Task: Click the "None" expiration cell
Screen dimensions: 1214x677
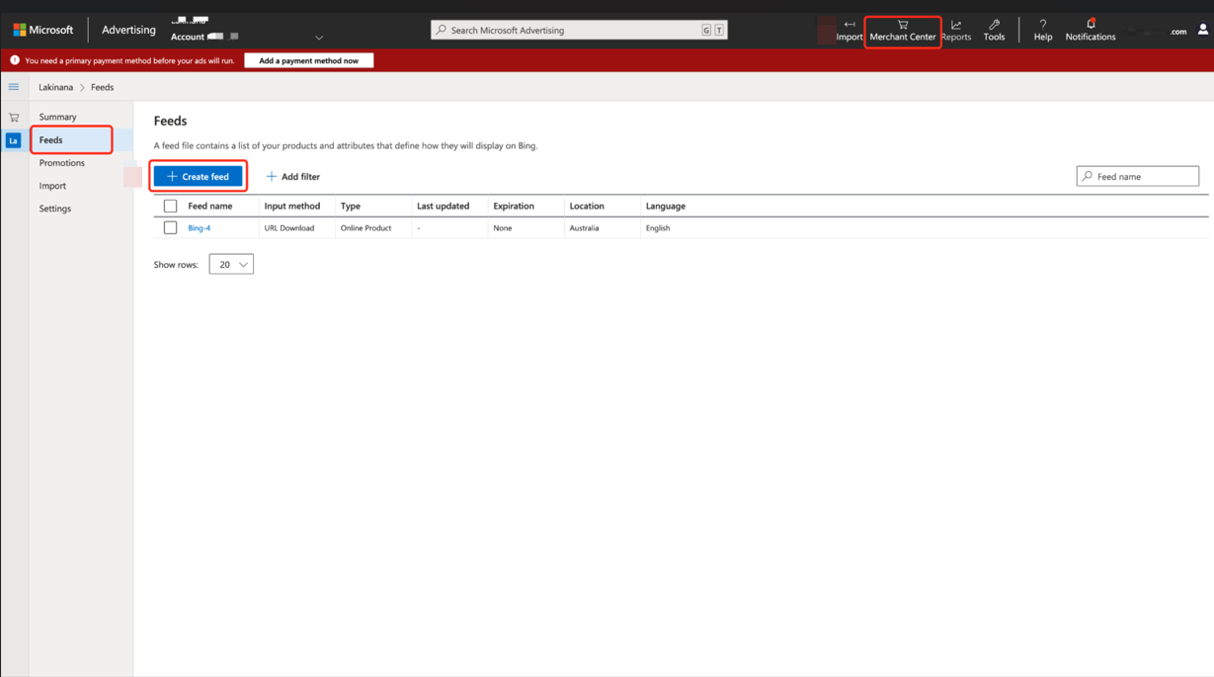Action: click(x=503, y=228)
